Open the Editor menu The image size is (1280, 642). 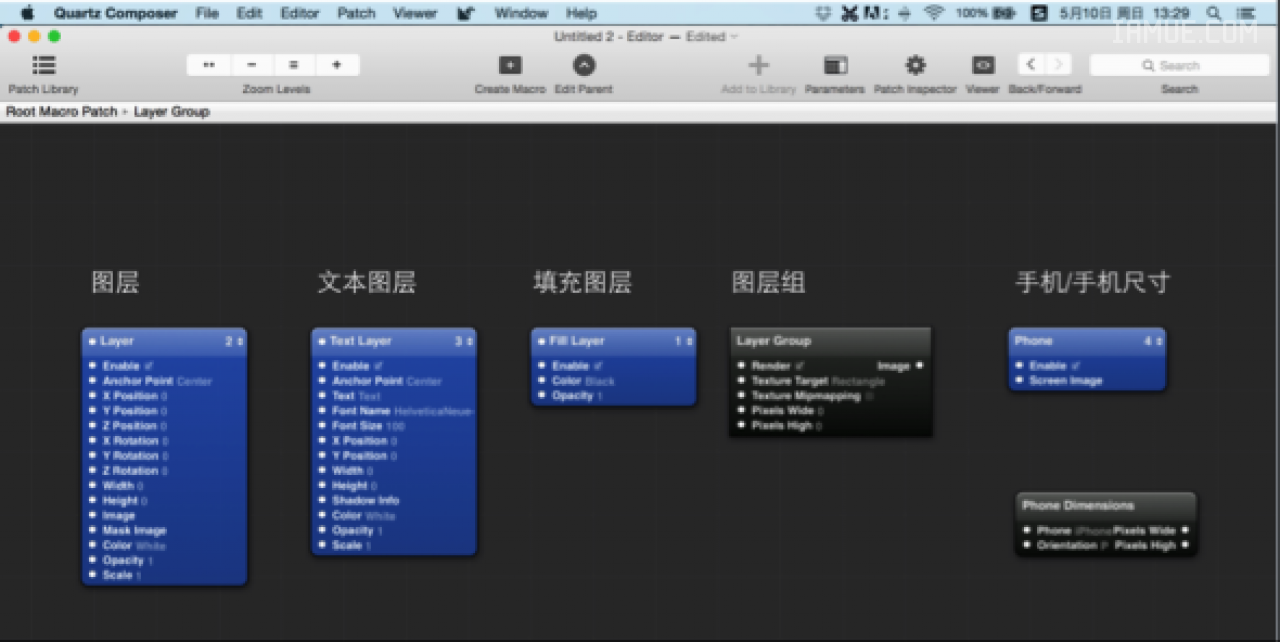(x=300, y=13)
